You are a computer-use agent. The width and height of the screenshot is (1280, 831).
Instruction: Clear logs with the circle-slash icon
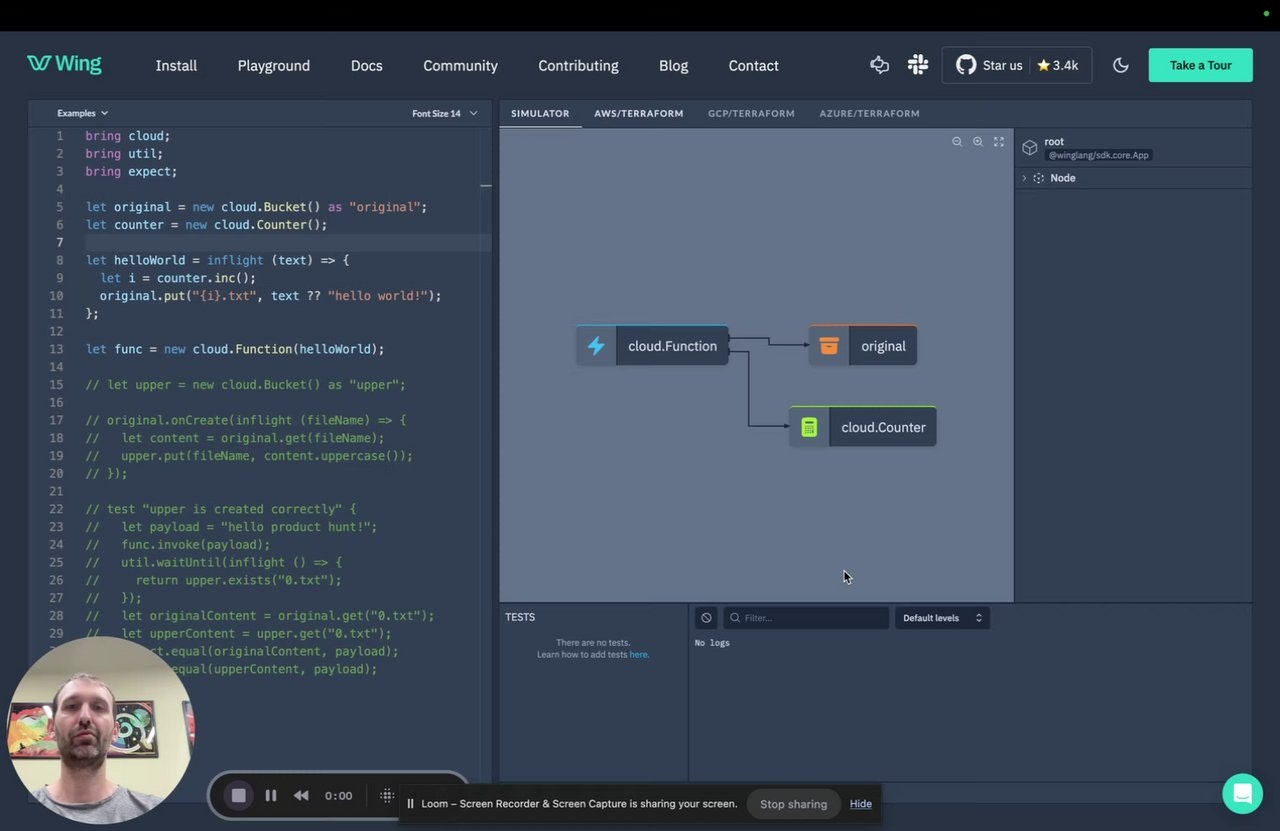[x=706, y=618]
